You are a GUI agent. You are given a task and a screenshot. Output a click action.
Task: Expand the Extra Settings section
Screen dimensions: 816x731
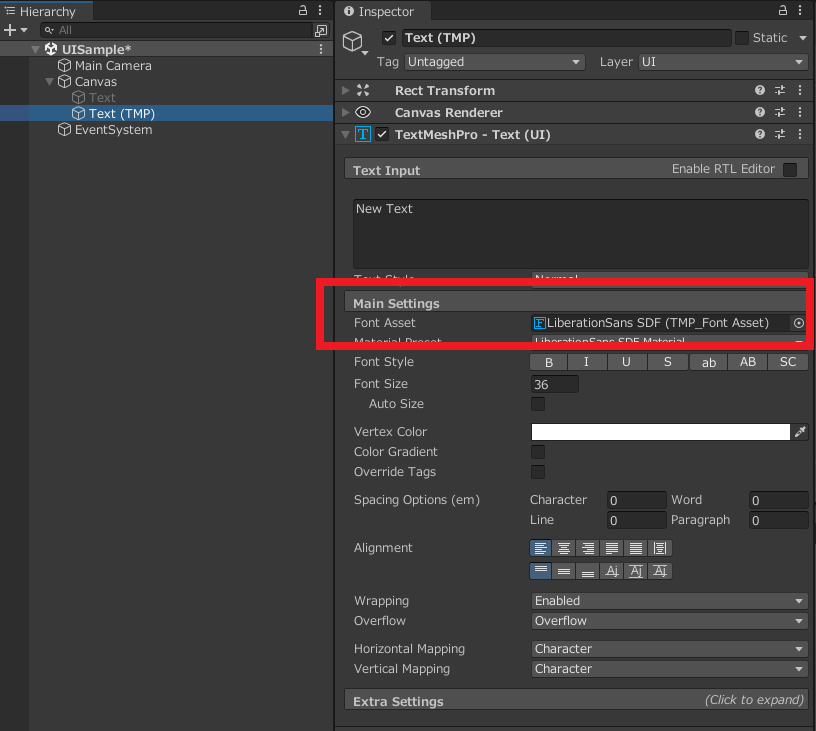point(576,701)
